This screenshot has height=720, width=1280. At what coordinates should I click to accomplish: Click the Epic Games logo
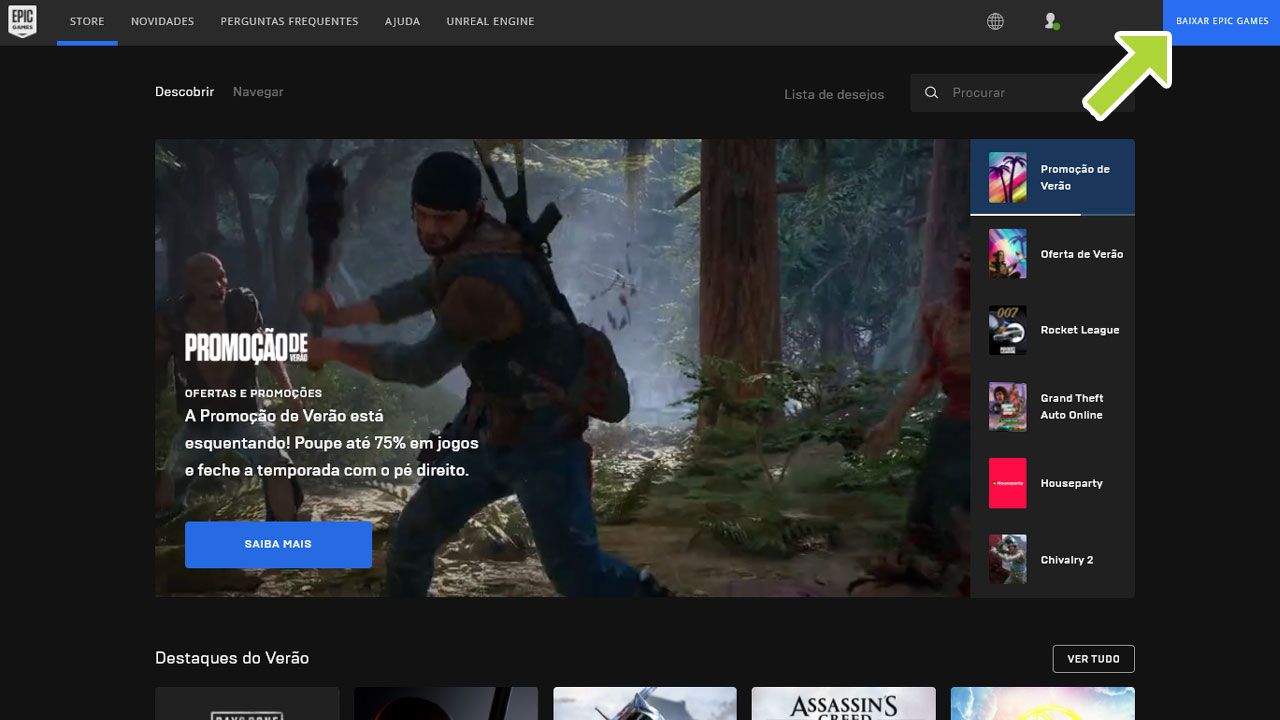(22, 21)
